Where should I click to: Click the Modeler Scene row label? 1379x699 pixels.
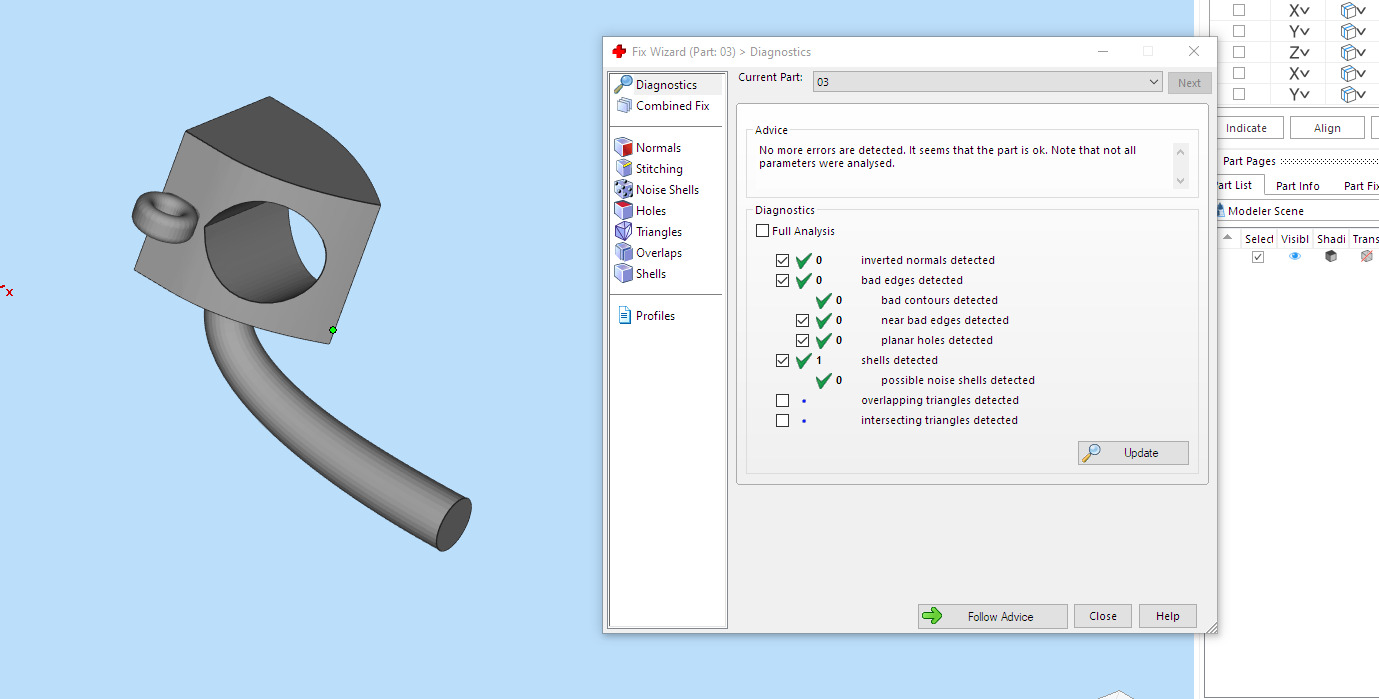coord(1265,211)
